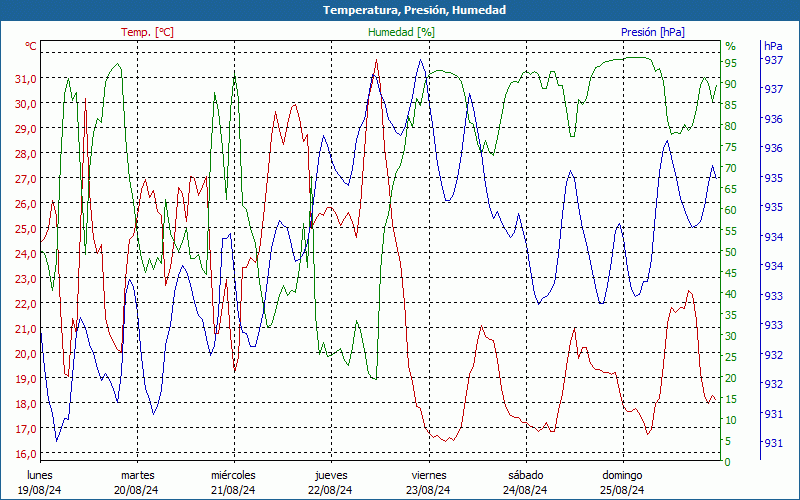This screenshot has height=500, width=800.
Task: Click the viernes day label
Action: pyautogui.click(x=429, y=475)
